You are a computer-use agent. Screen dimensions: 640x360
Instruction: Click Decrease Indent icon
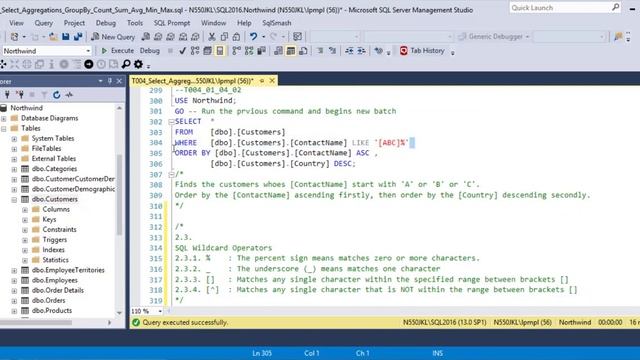349,51
